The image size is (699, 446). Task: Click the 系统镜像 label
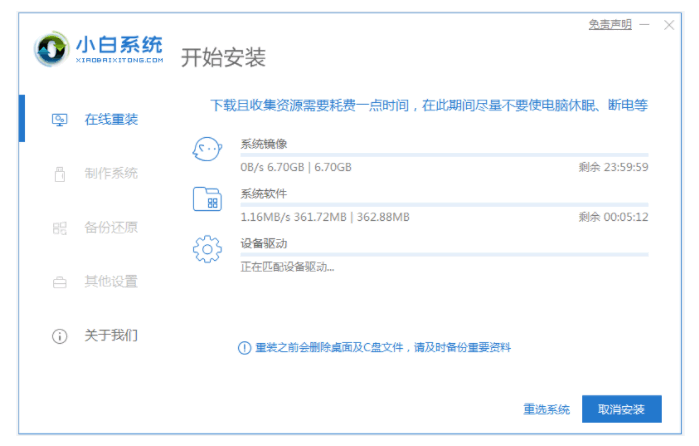264,144
